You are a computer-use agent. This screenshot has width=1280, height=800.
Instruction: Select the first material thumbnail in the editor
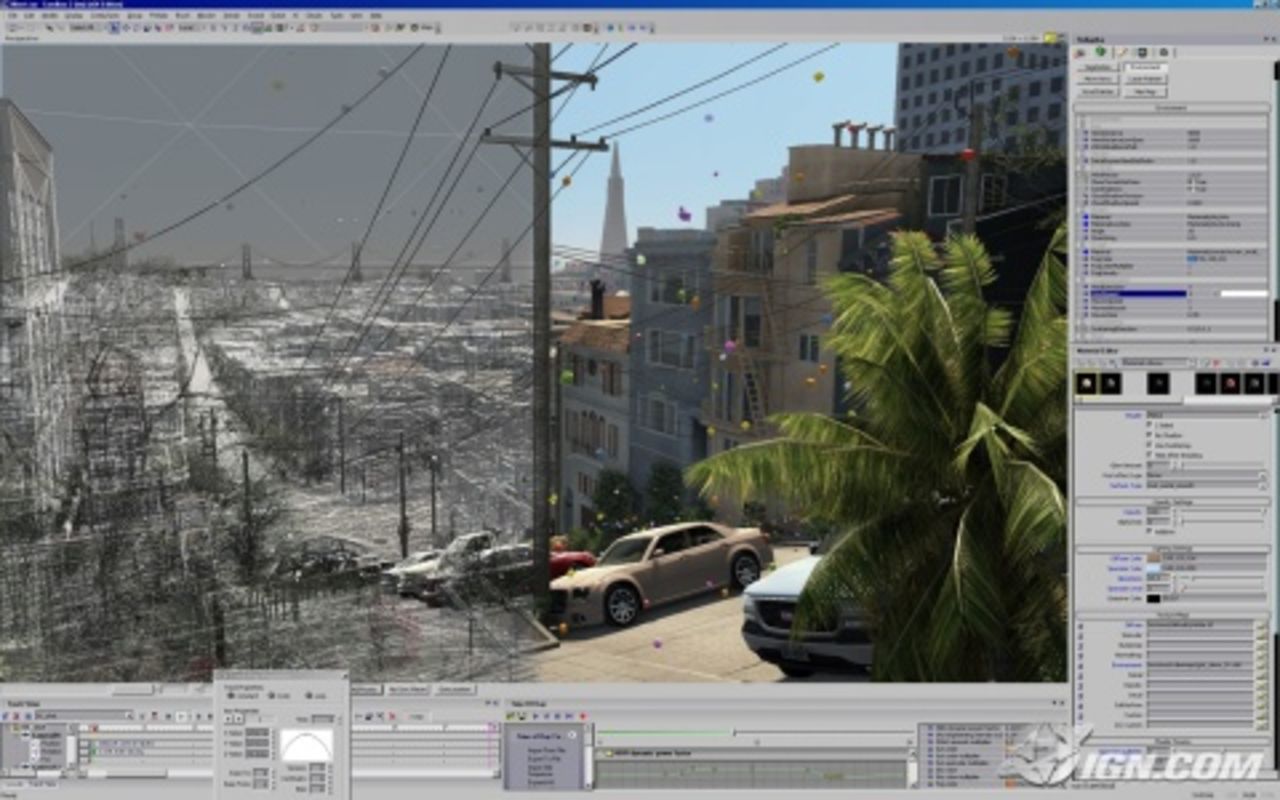[1085, 384]
